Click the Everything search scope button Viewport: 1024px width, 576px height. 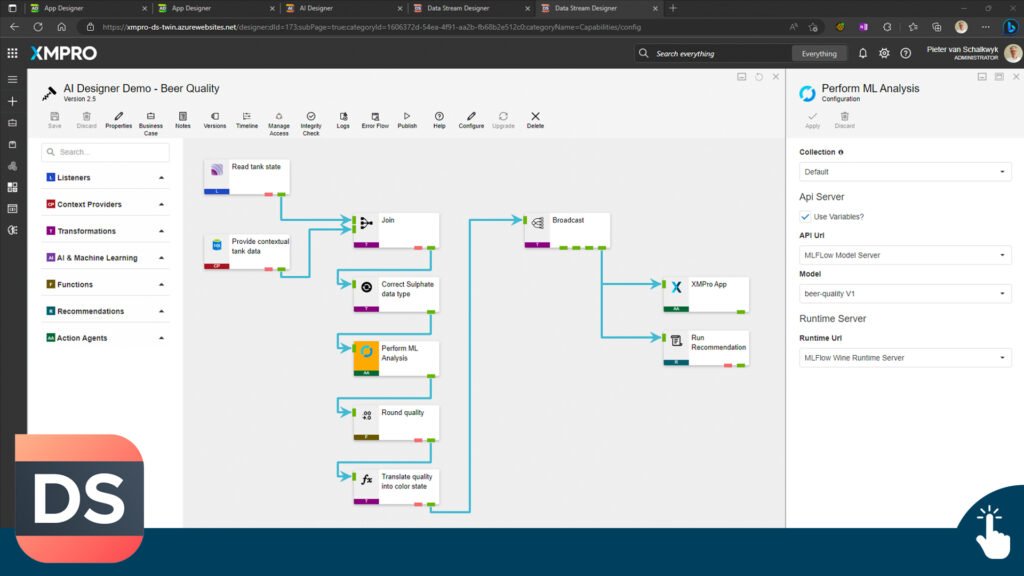point(819,53)
